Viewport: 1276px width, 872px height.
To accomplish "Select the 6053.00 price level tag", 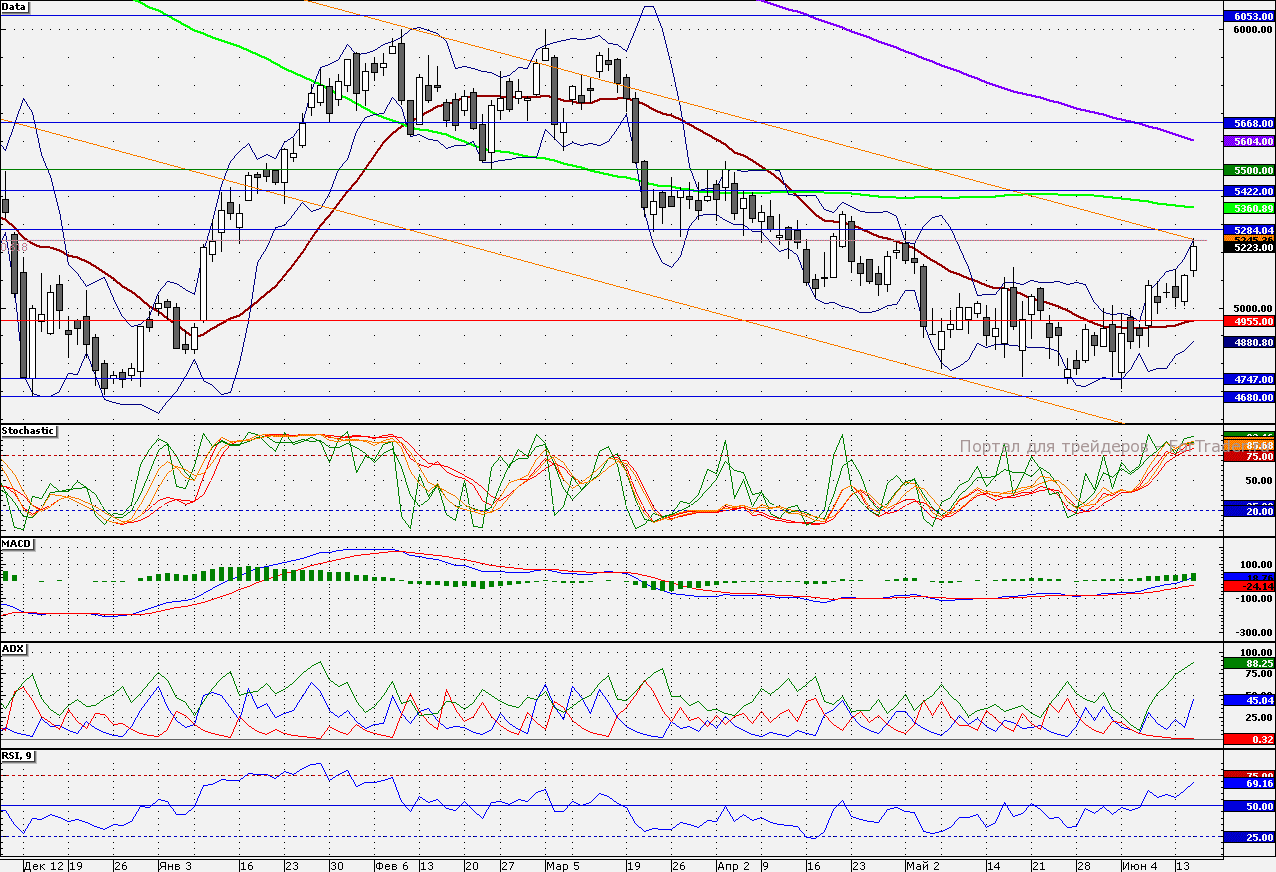I will point(1250,16).
